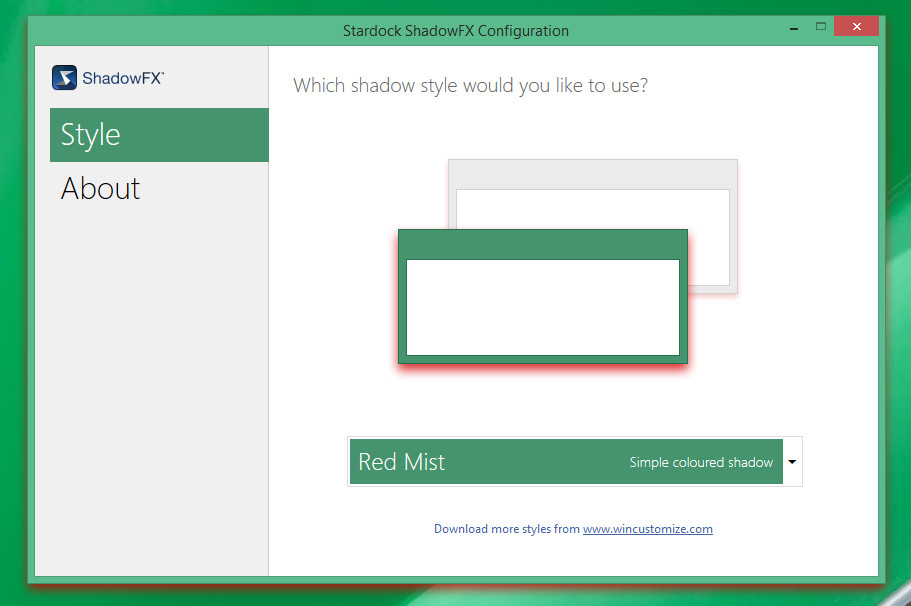Screen dimensions: 911x606
Task: Expand the shadow style dropdown arrow
Action: [x=792, y=462]
